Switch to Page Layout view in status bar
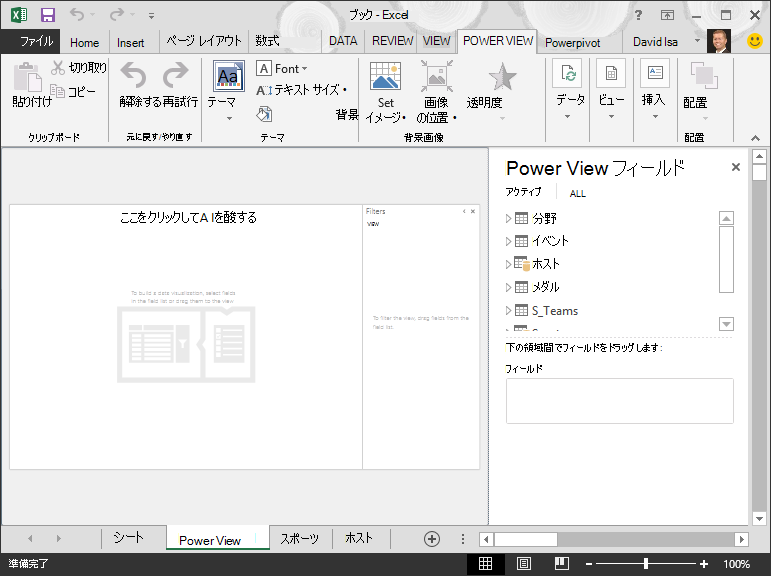The width and height of the screenshot is (771, 576). pos(524,564)
